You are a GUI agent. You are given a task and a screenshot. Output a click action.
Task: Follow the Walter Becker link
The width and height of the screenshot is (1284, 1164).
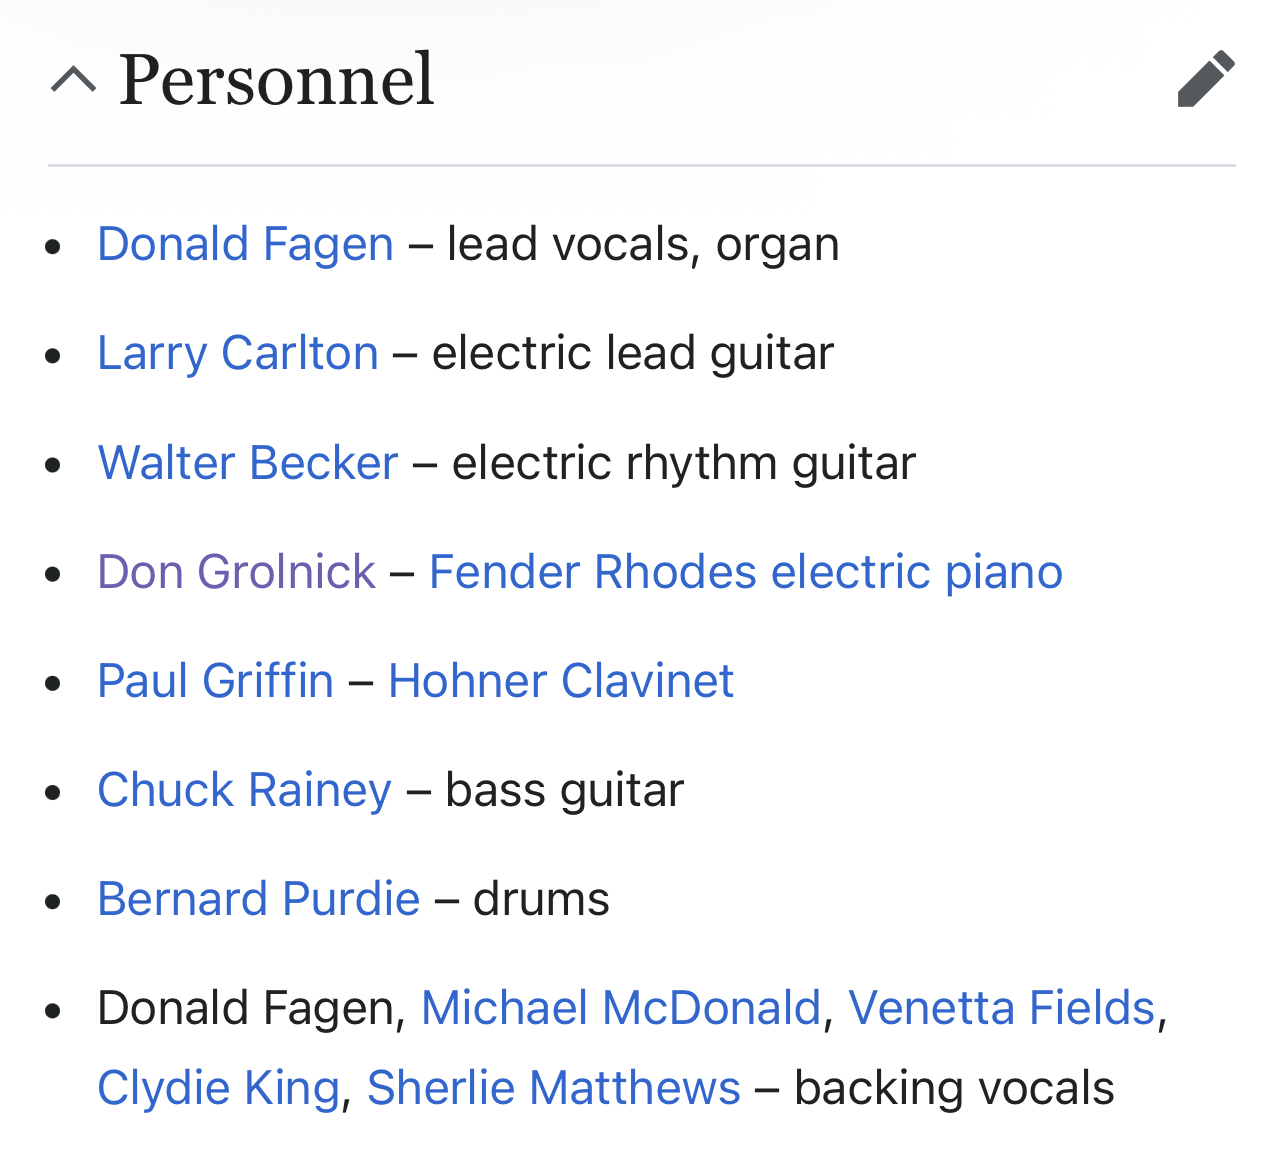(248, 462)
